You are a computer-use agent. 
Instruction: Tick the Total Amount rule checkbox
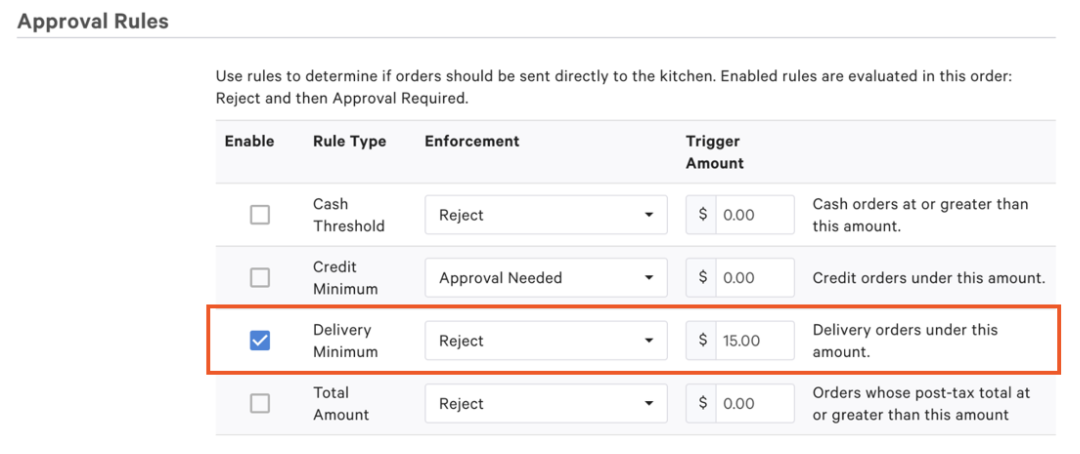[260, 404]
